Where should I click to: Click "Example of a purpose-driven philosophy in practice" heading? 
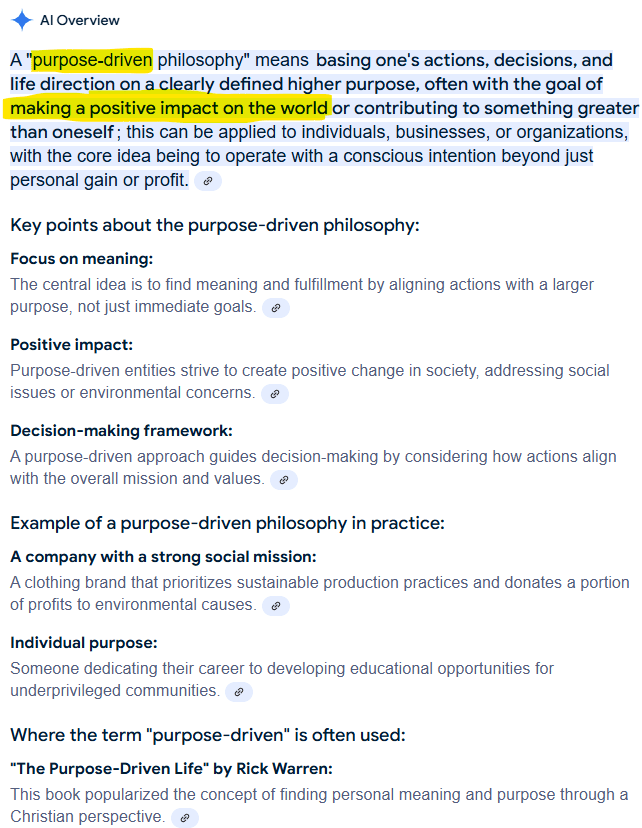(x=227, y=523)
